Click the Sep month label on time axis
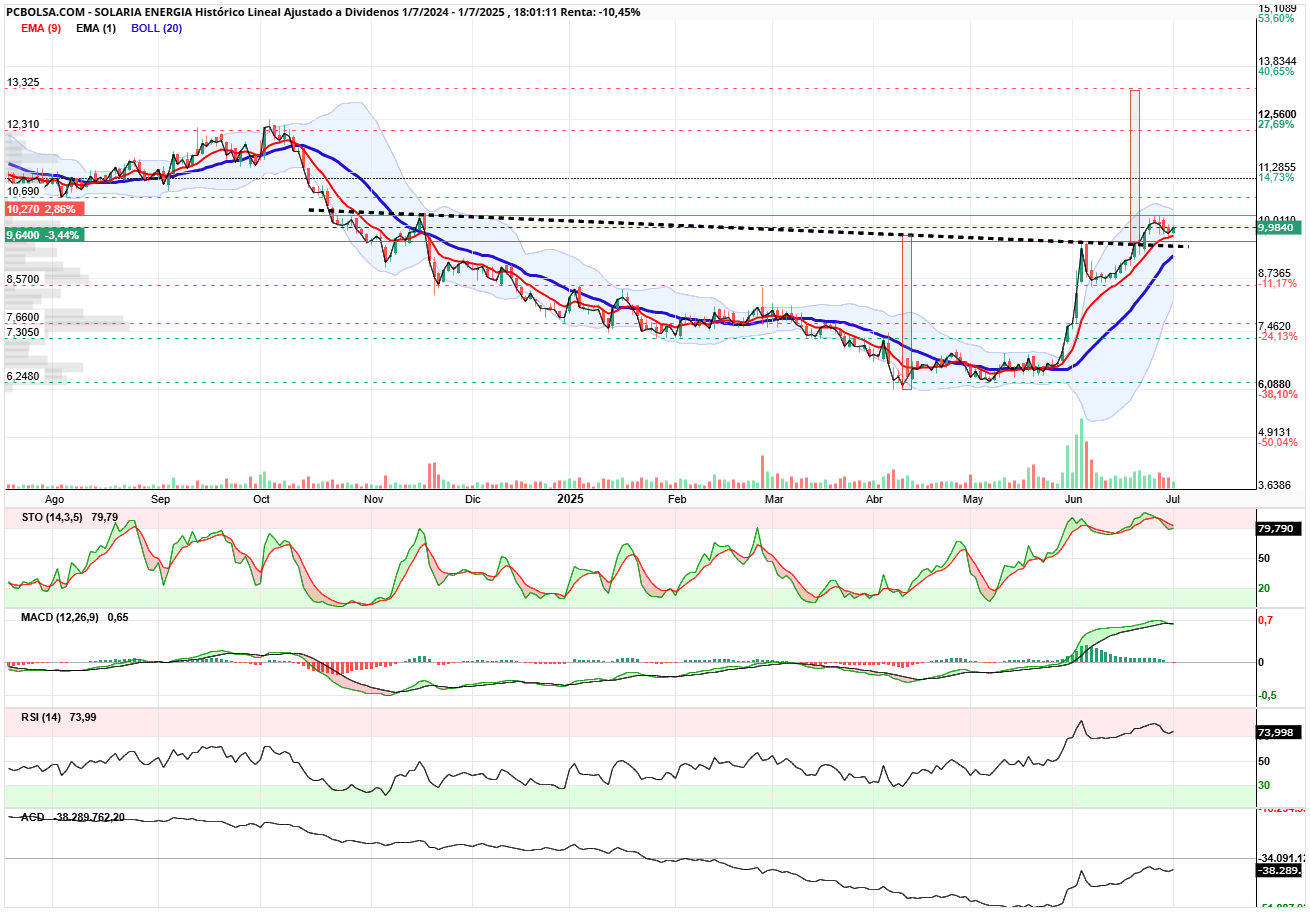Image resolution: width=1310 pixels, height=912 pixels. click(160, 498)
